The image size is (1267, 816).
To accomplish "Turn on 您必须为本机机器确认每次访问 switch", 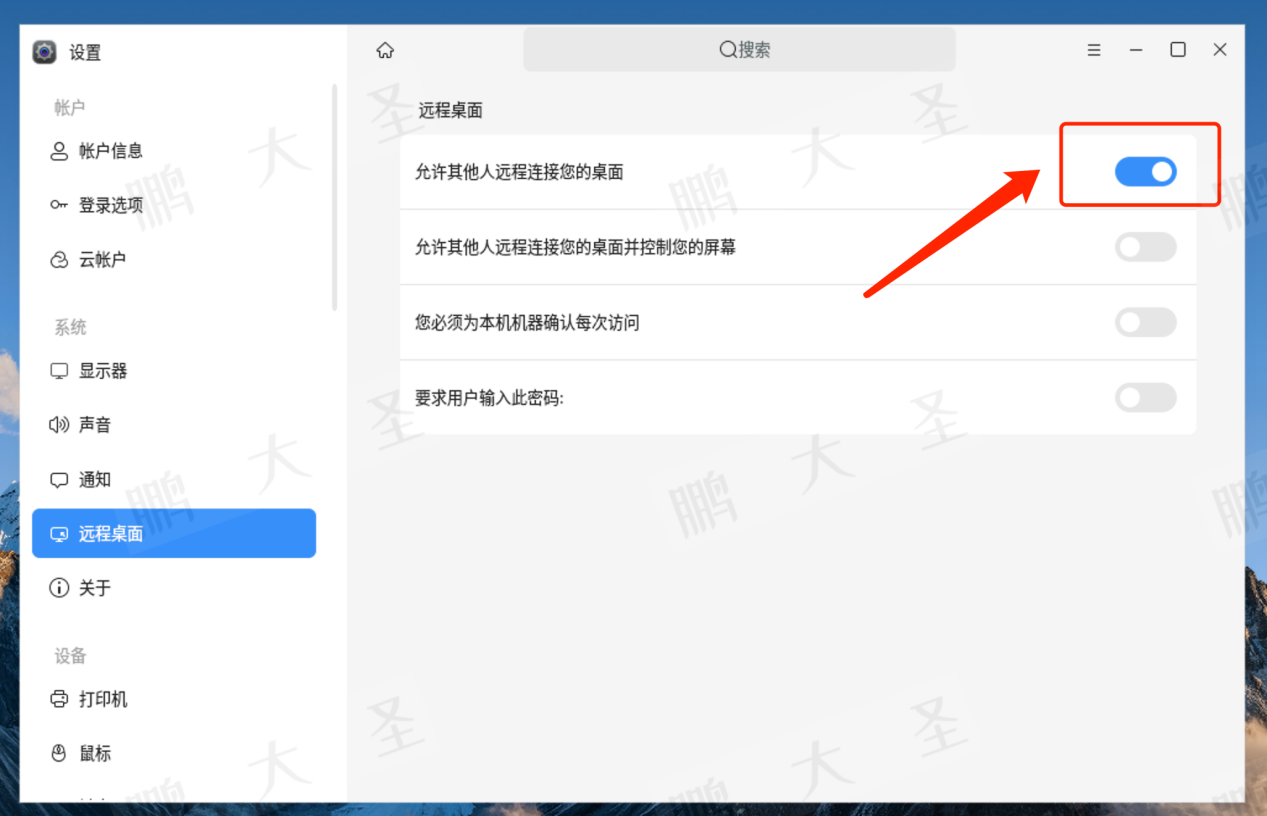I will click(x=1146, y=323).
